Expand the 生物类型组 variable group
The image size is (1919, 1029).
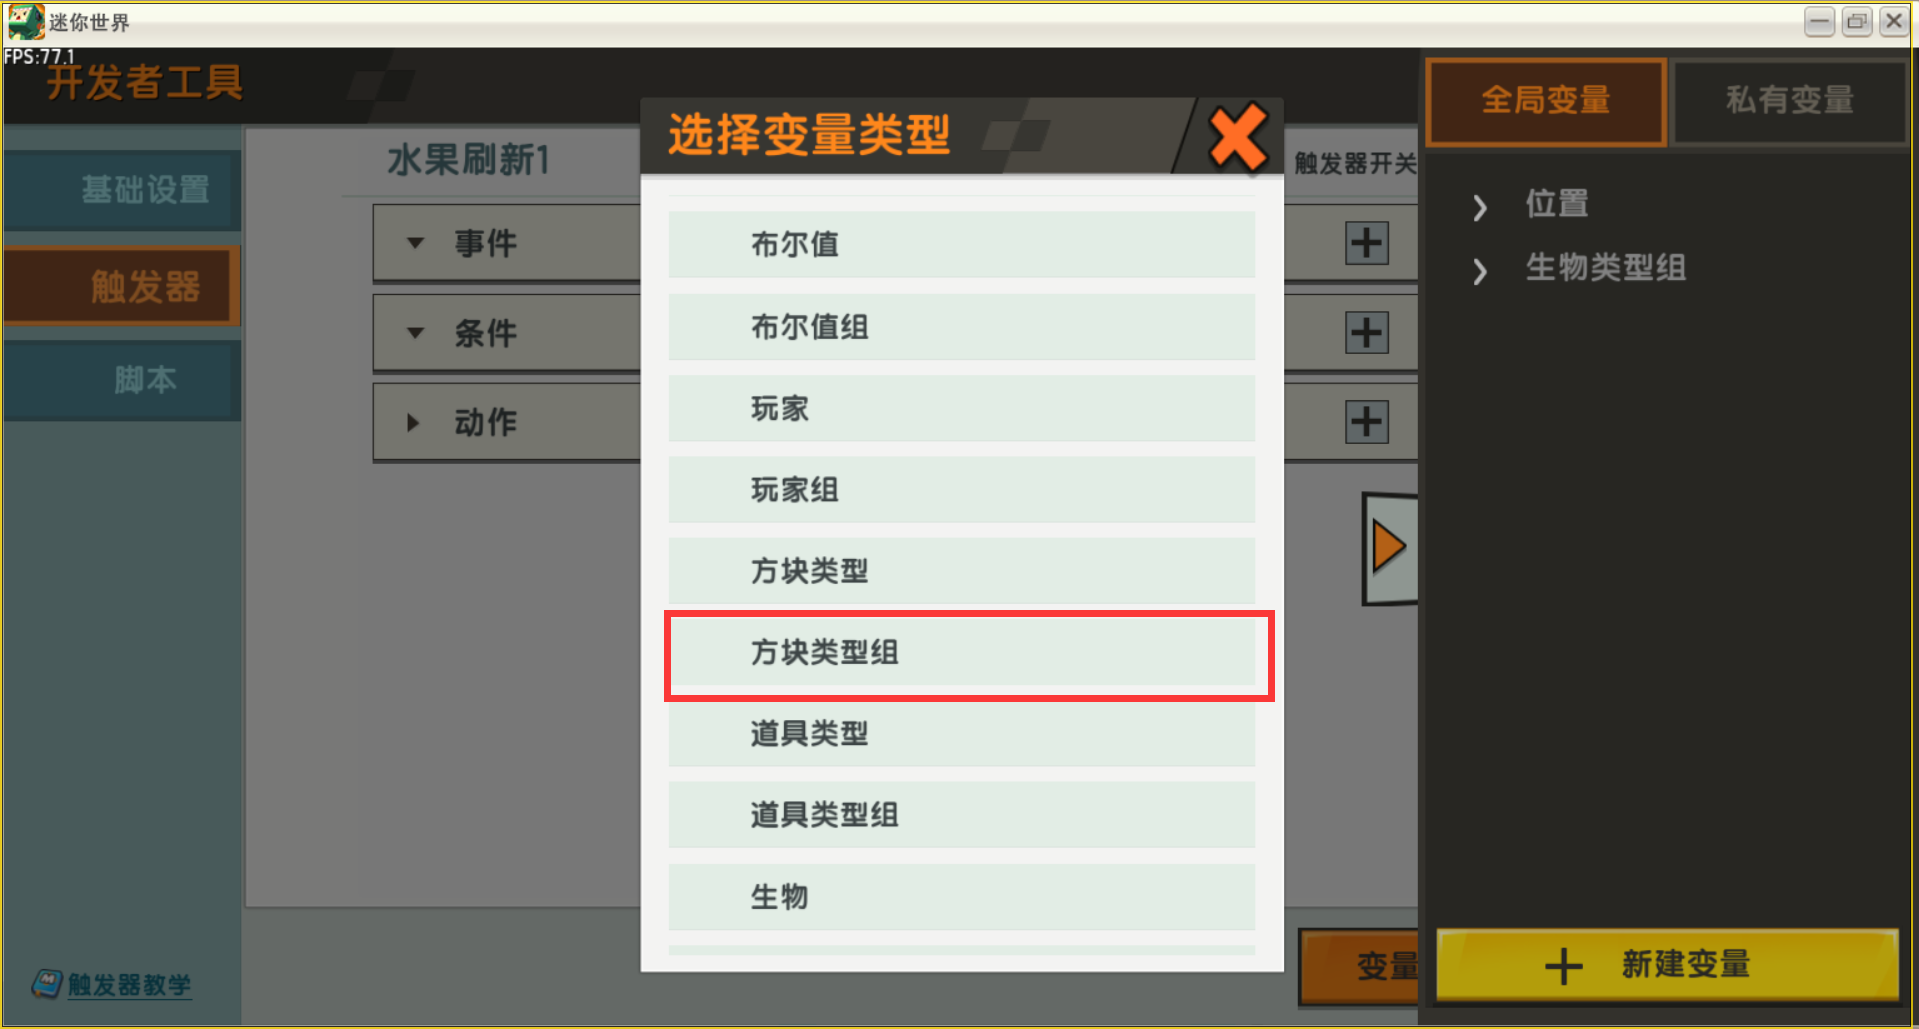(x=1480, y=271)
